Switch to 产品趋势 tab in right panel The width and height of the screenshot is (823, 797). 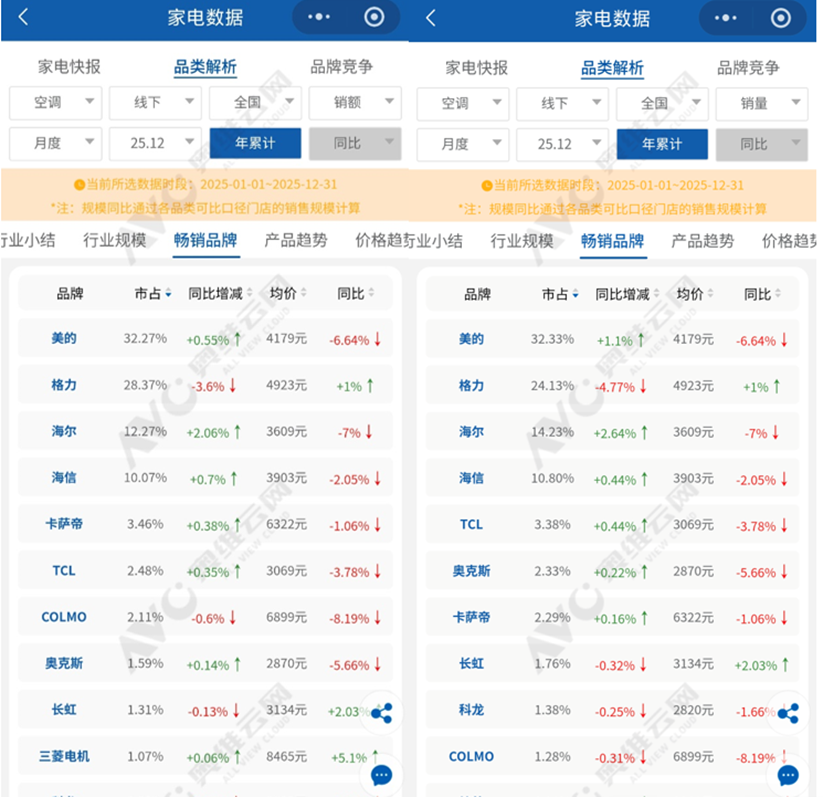coord(702,241)
